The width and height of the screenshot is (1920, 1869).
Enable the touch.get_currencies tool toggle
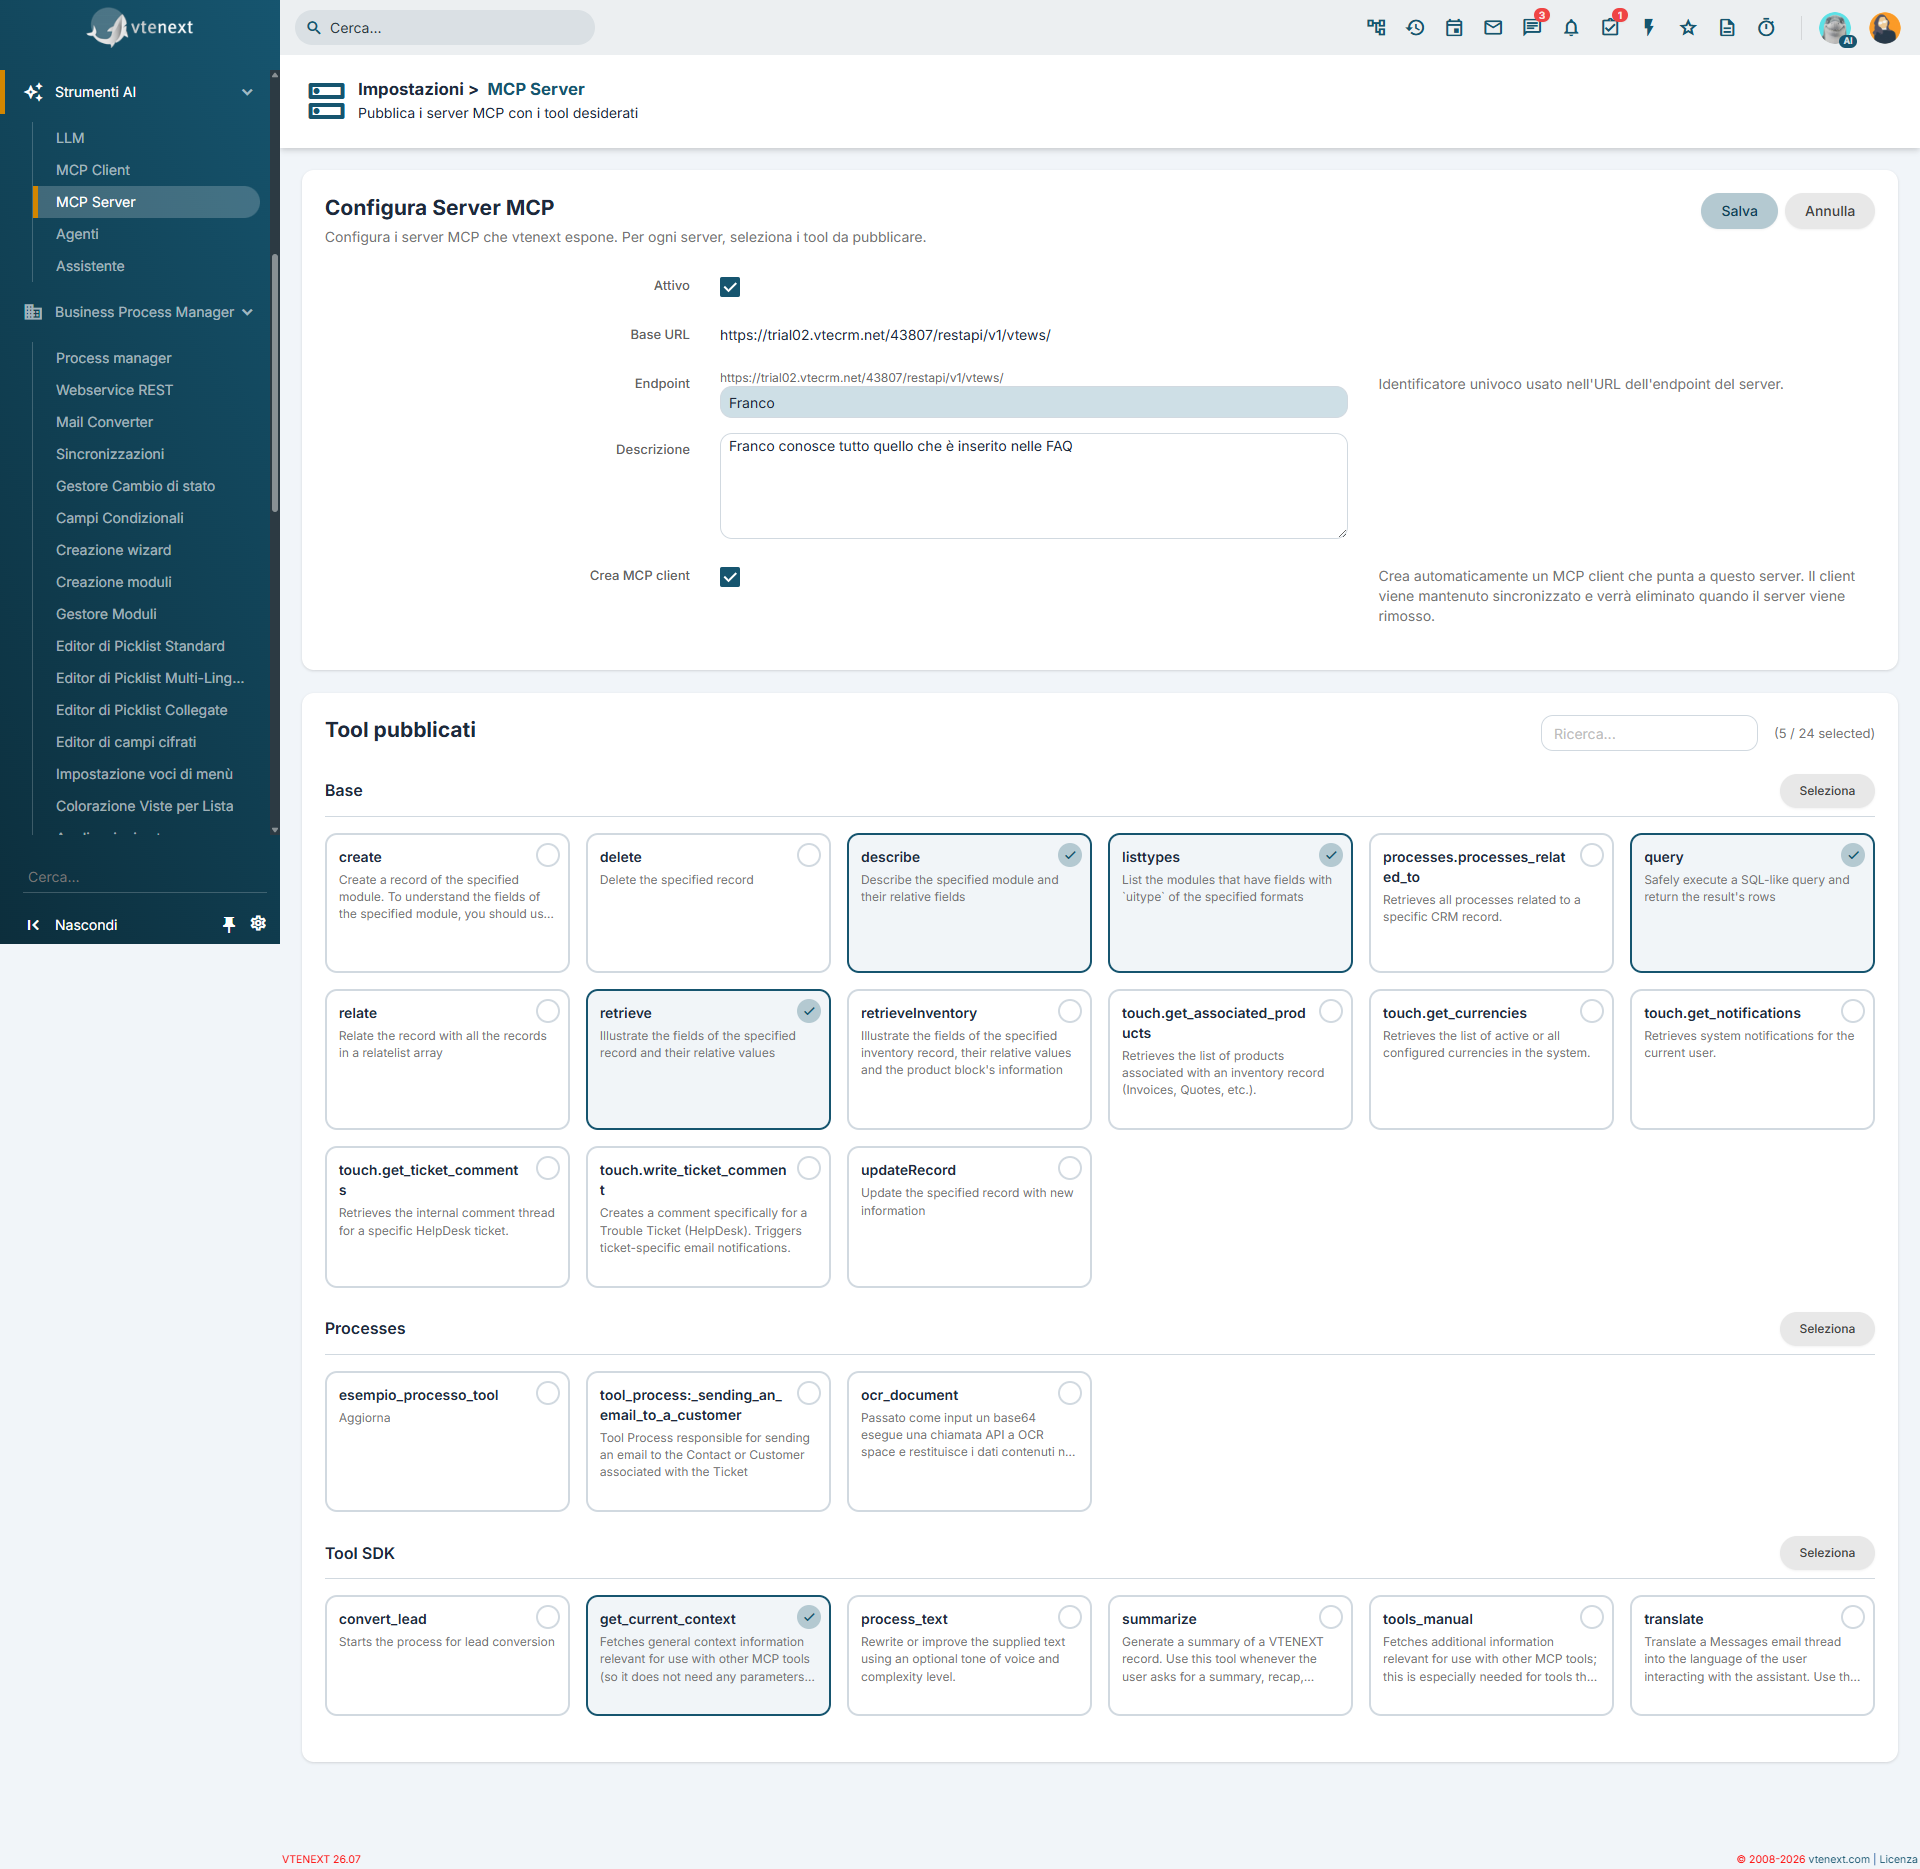1592,1011
